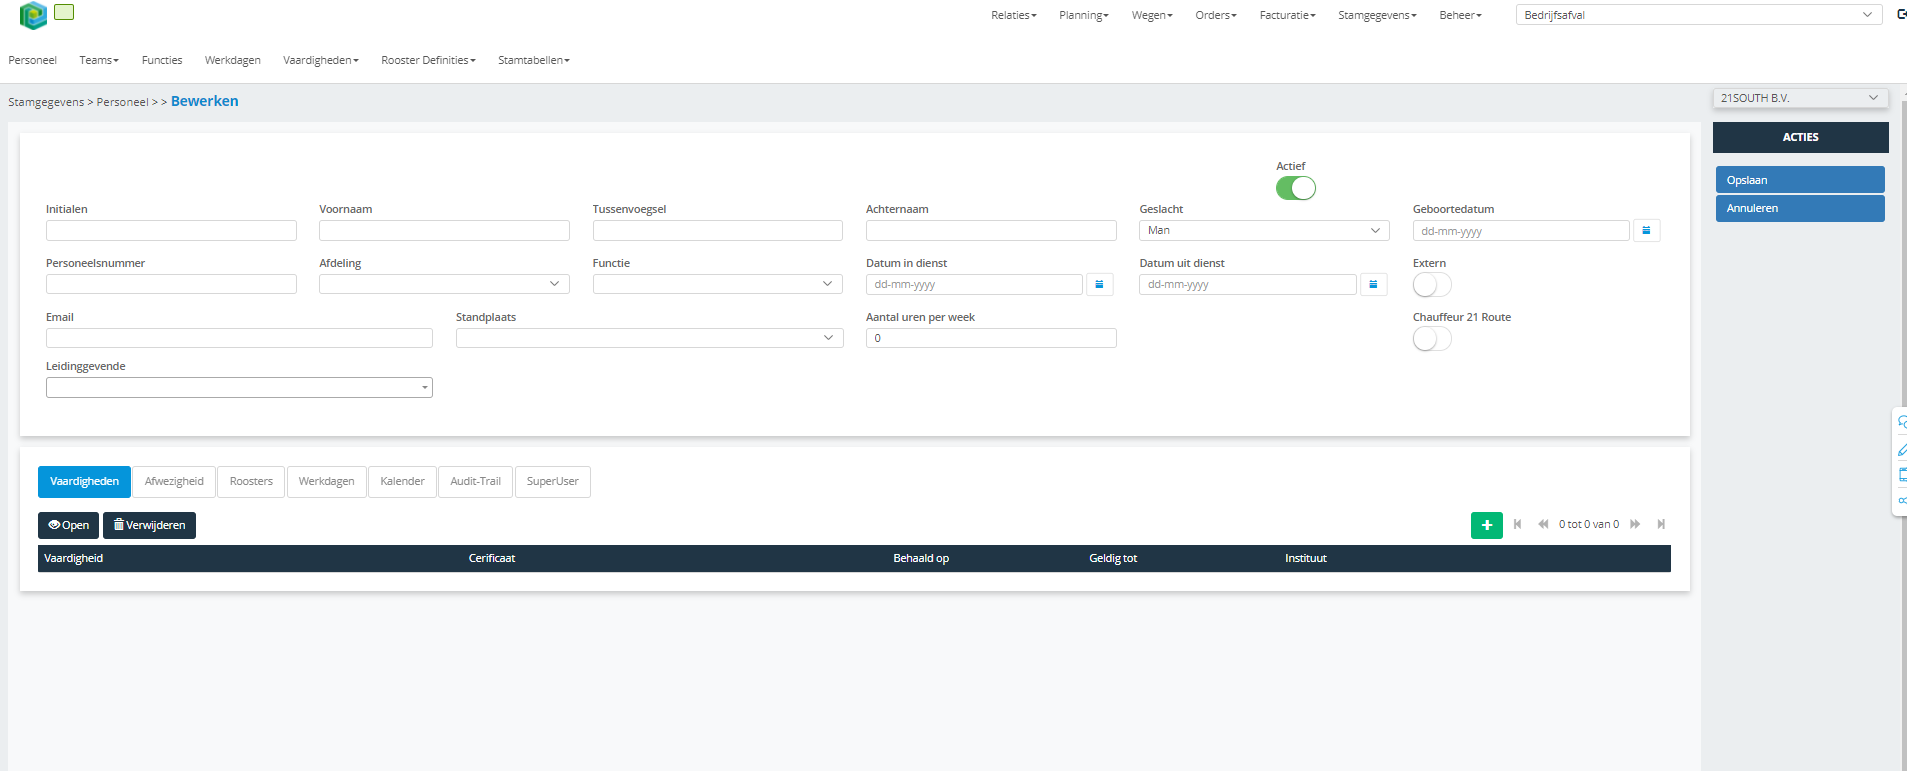This screenshot has height=771, width=1907.
Task: Toggle the Actief switch off
Action: [1295, 188]
